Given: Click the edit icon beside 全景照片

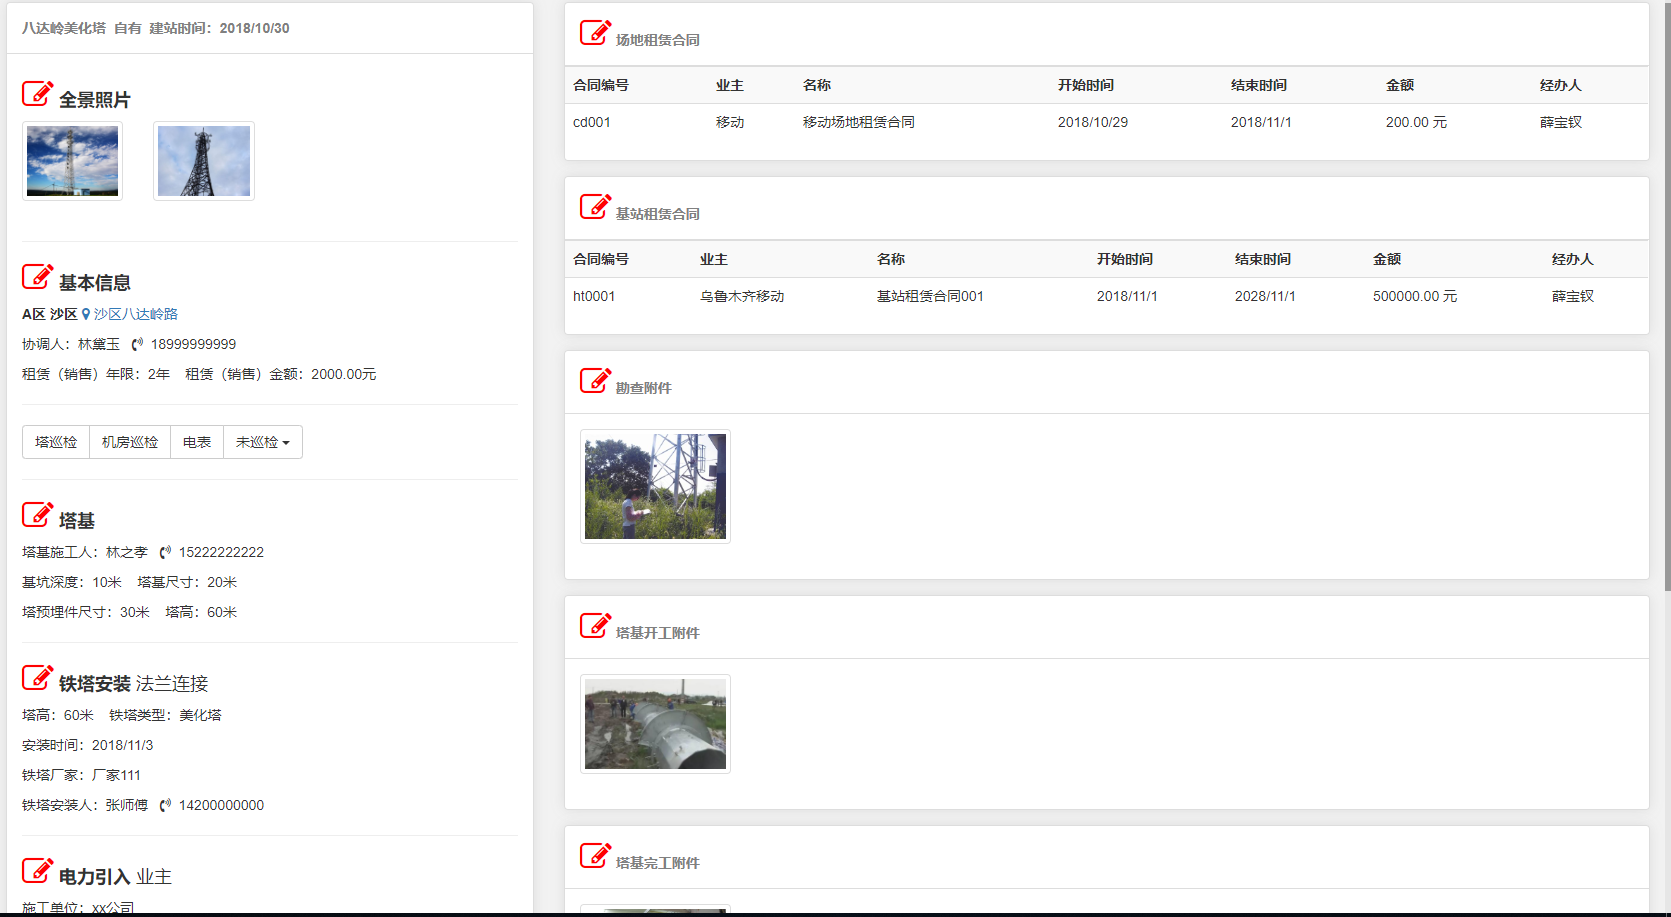Looking at the screenshot, I should pos(37,94).
